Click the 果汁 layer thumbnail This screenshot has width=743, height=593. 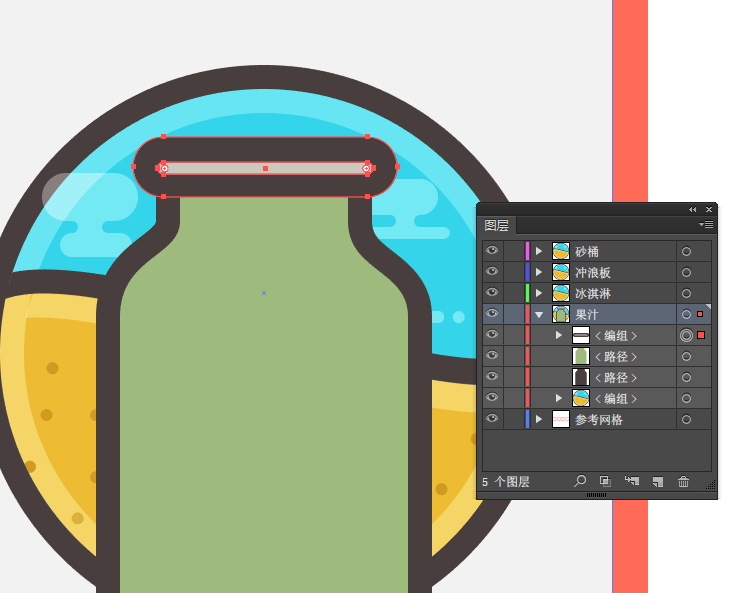561,314
